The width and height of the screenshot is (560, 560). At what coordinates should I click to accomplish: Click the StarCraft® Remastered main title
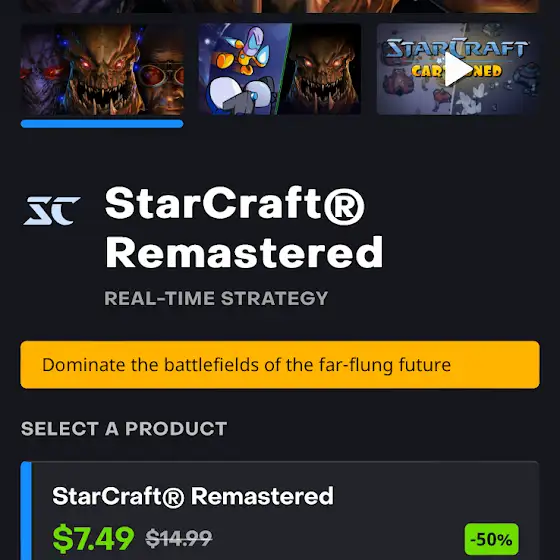pyautogui.click(x=244, y=227)
